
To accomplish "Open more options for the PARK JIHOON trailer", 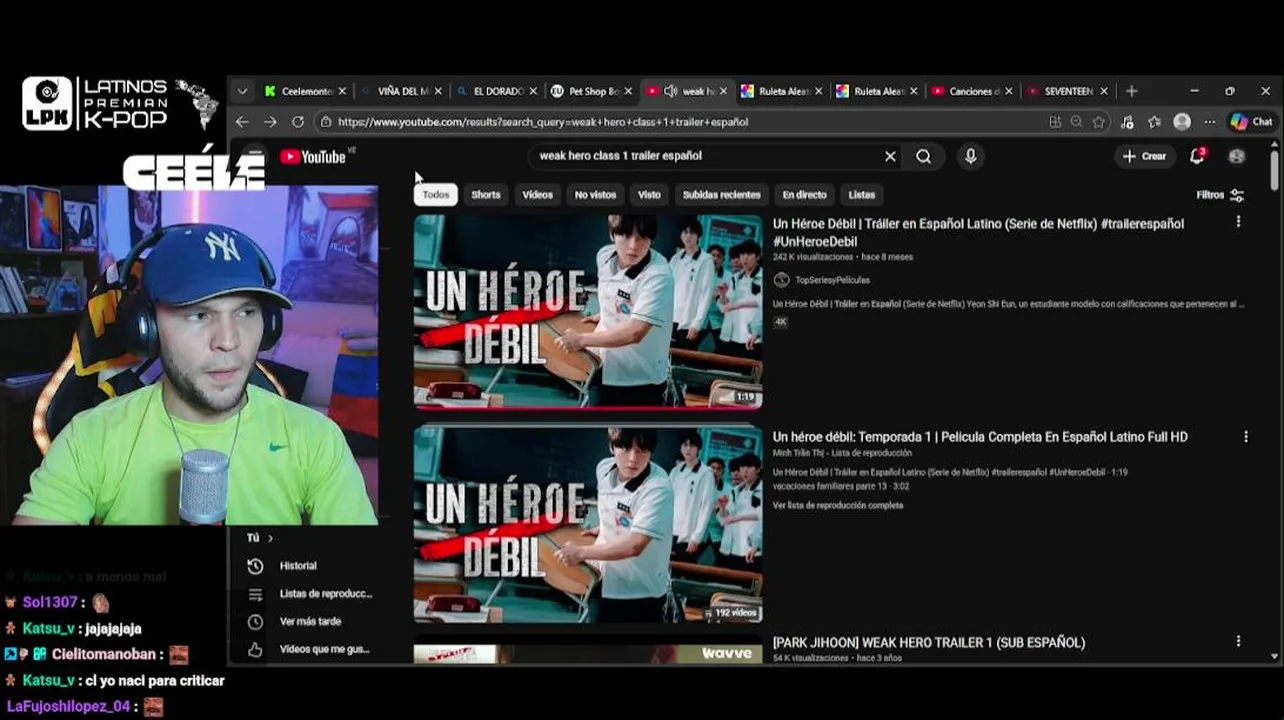I will point(1238,641).
